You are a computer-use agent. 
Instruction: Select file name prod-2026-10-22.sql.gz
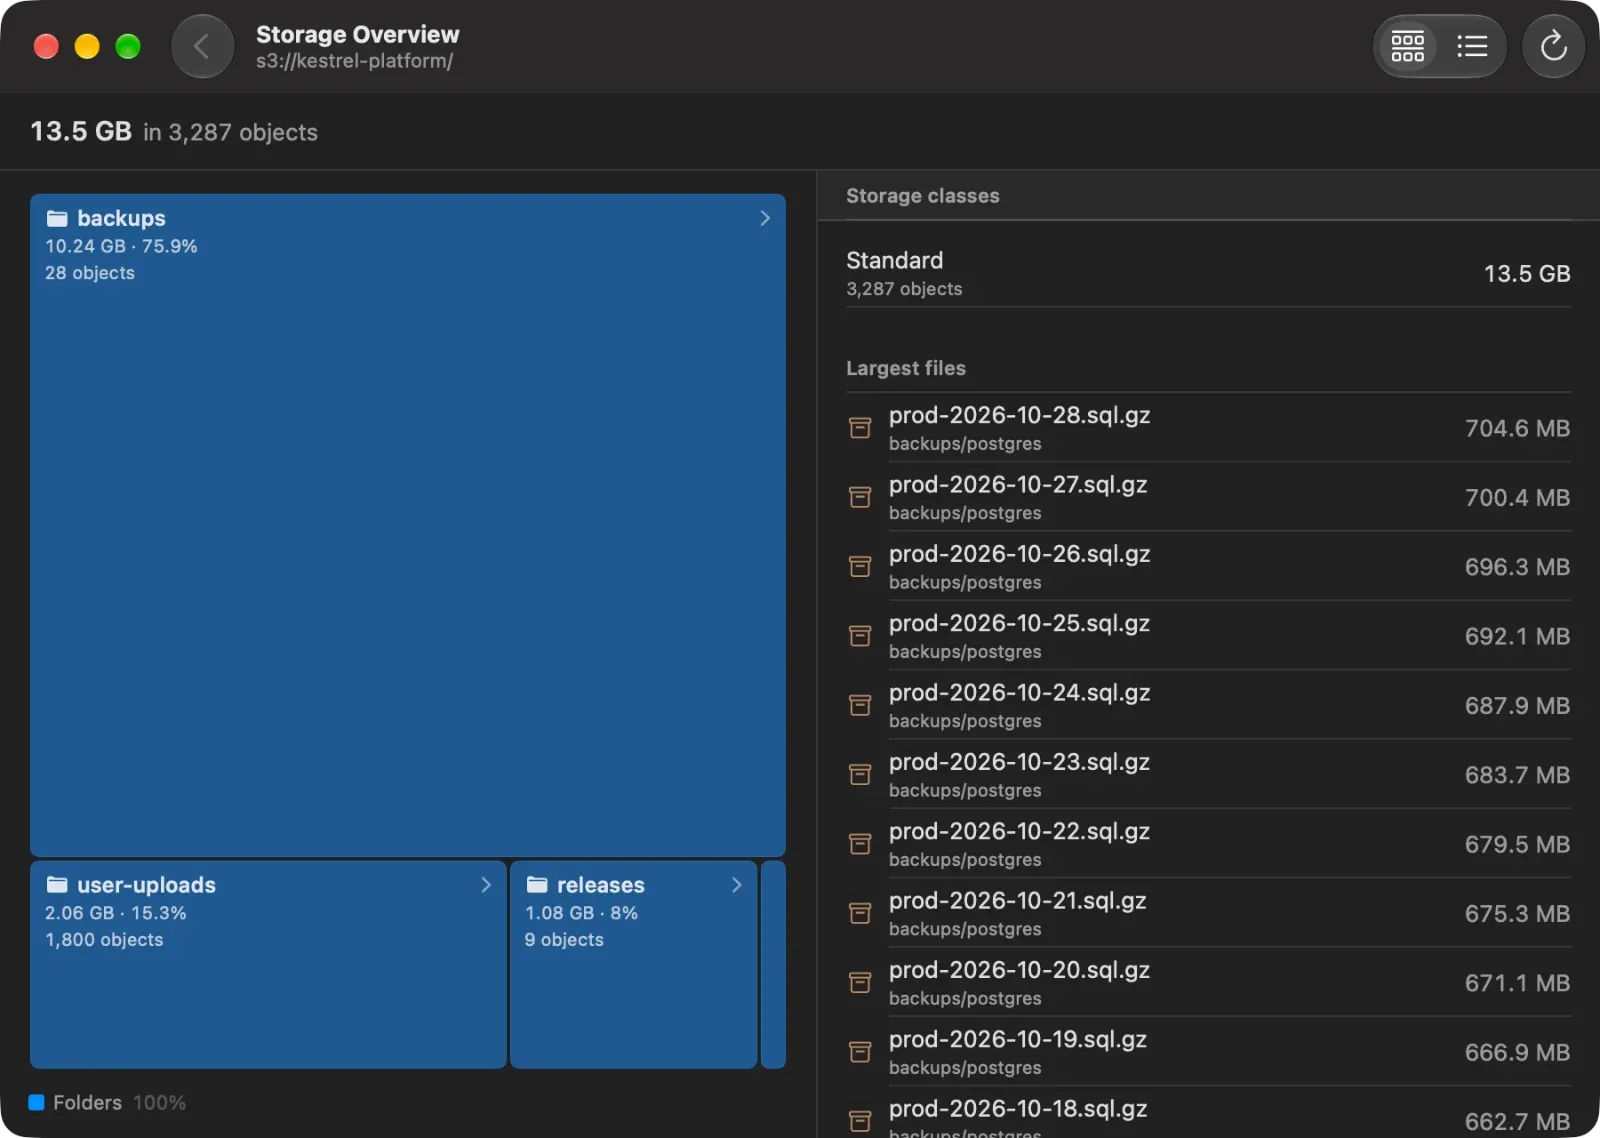tap(1019, 831)
